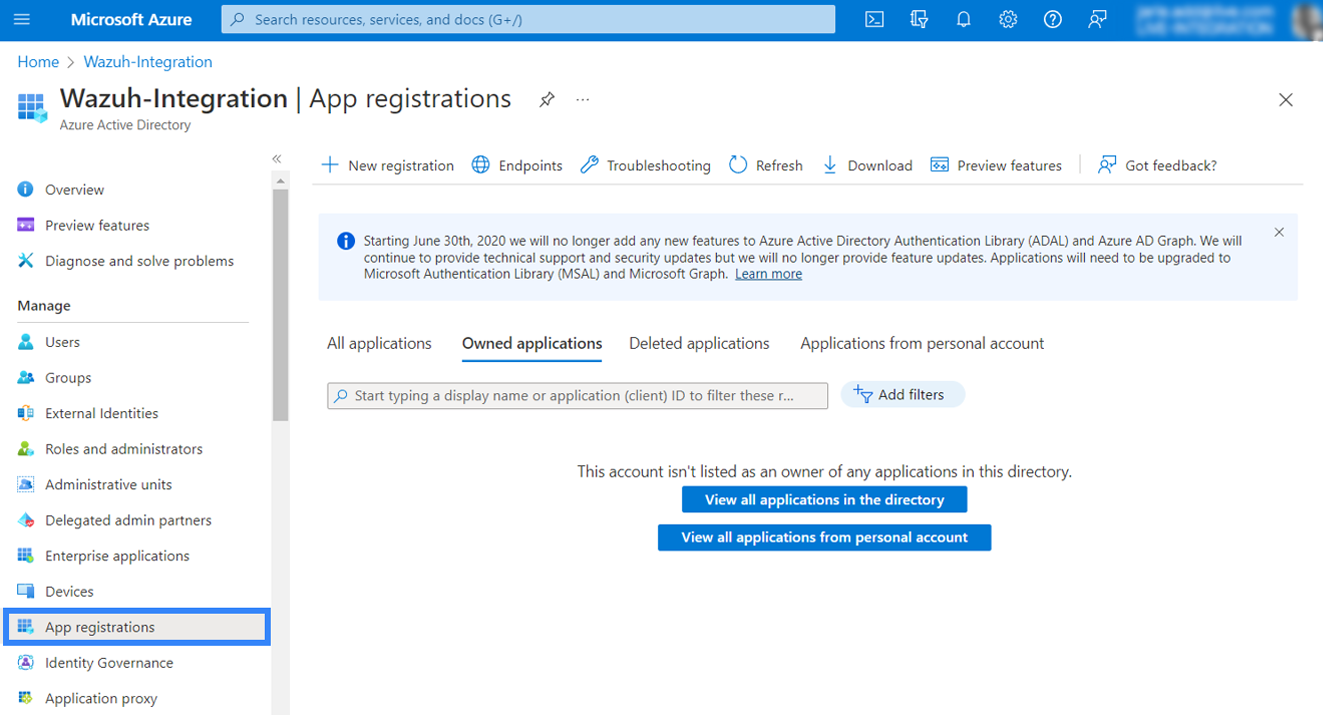1323x715 pixels.
Task: Switch to All applications tab
Action: coord(379,343)
